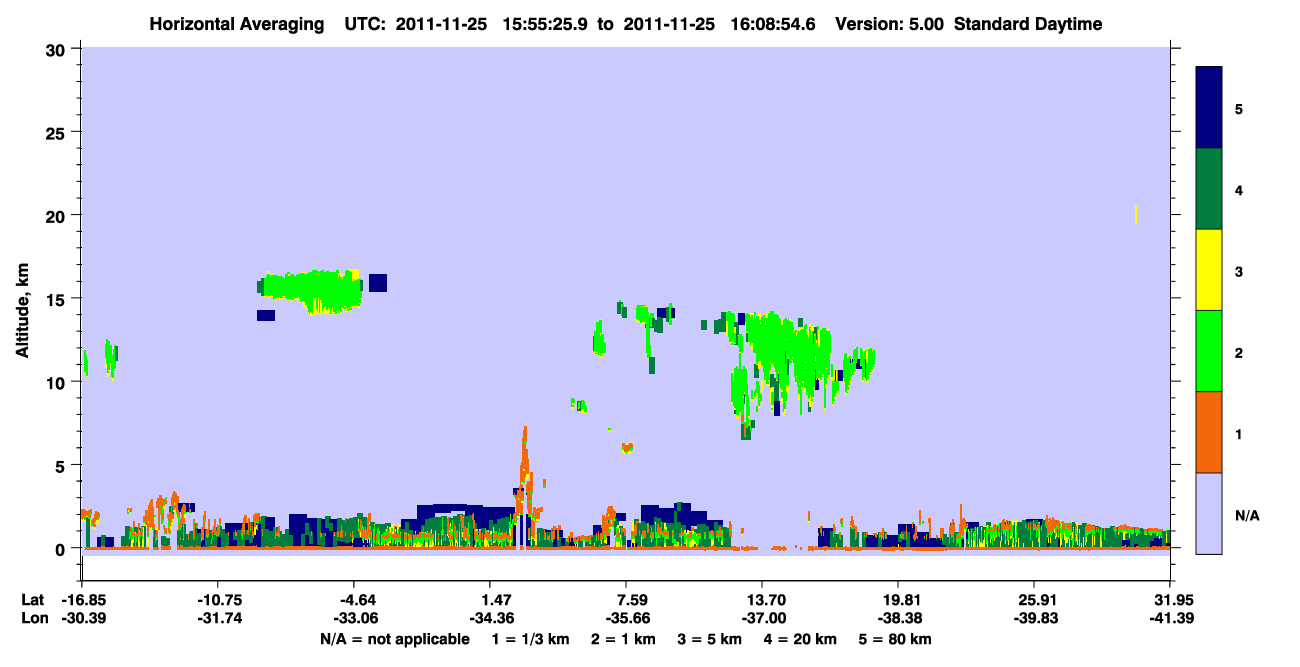The width and height of the screenshot is (1300, 667).
Task: Click the green cloud layer near 15 km altitude
Action: [x=312, y=290]
